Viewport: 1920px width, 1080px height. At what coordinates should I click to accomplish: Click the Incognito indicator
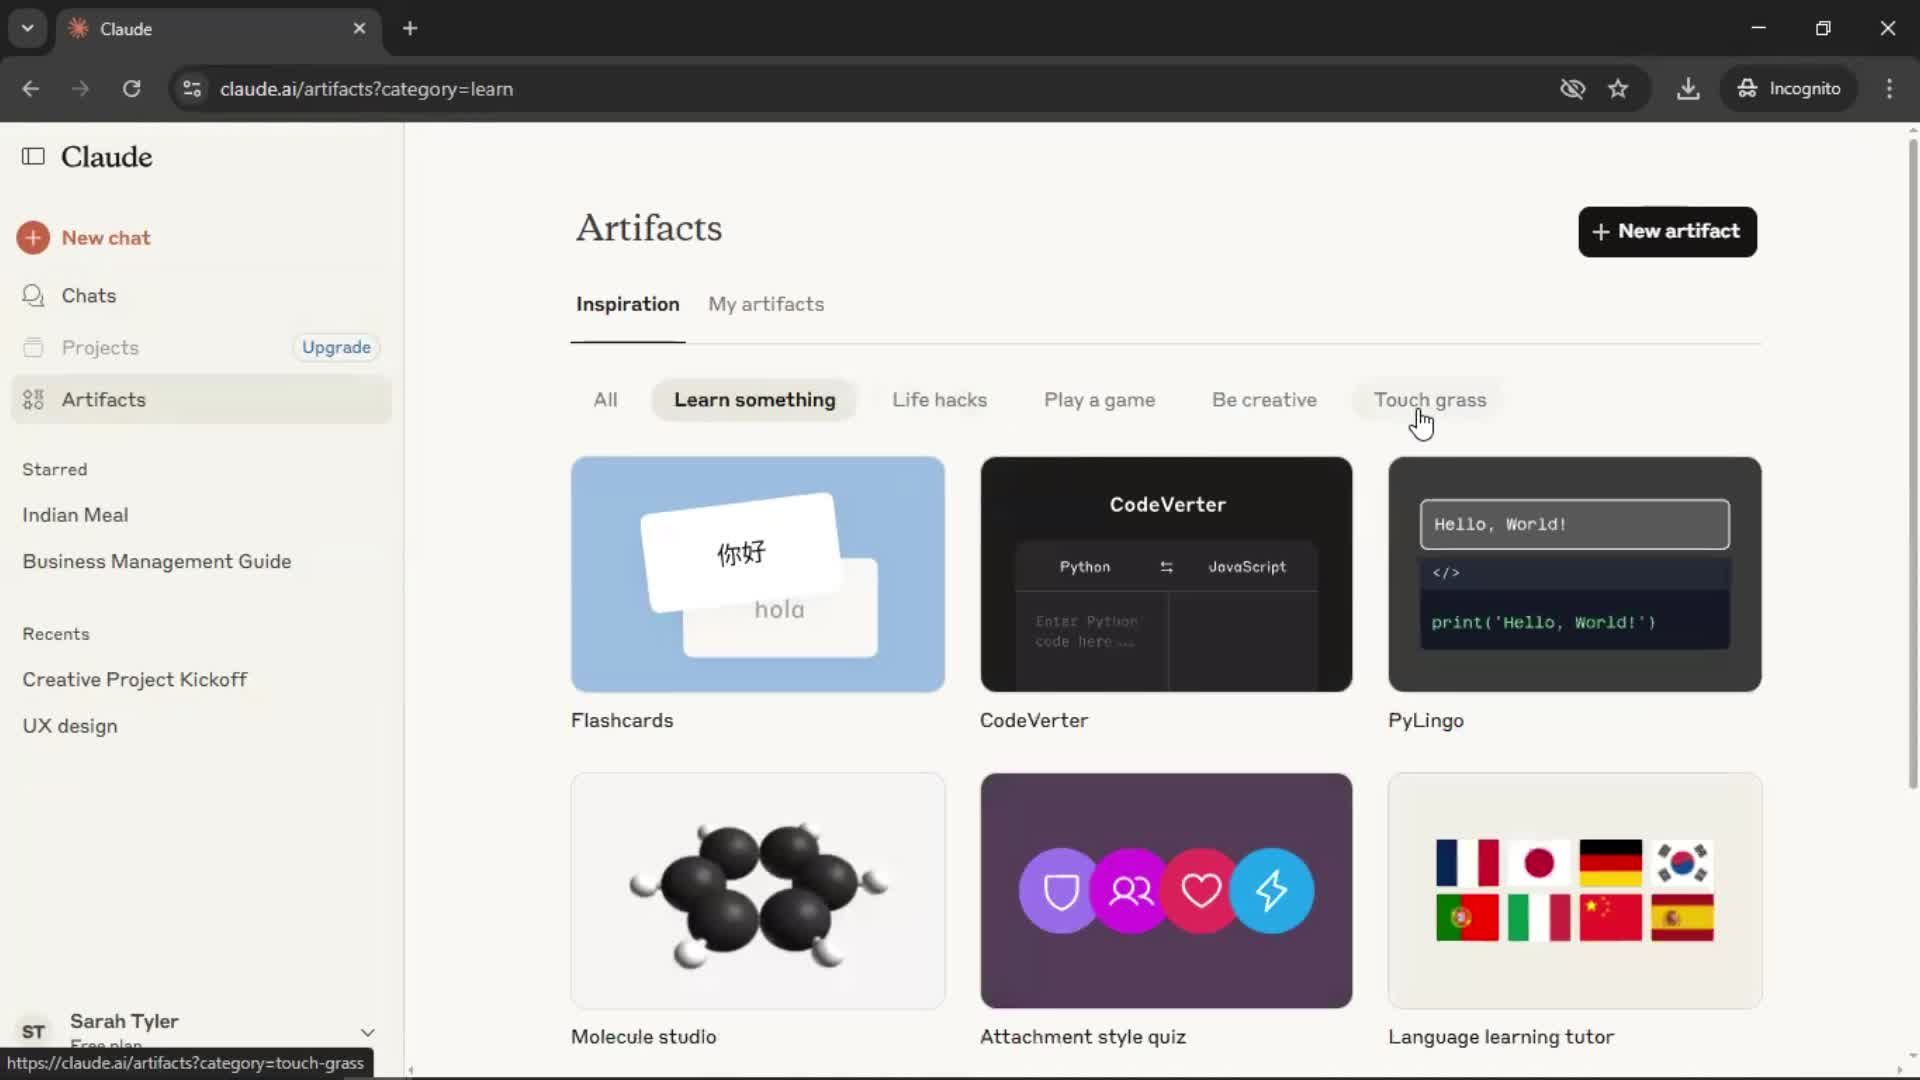(x=1788, y=89)
